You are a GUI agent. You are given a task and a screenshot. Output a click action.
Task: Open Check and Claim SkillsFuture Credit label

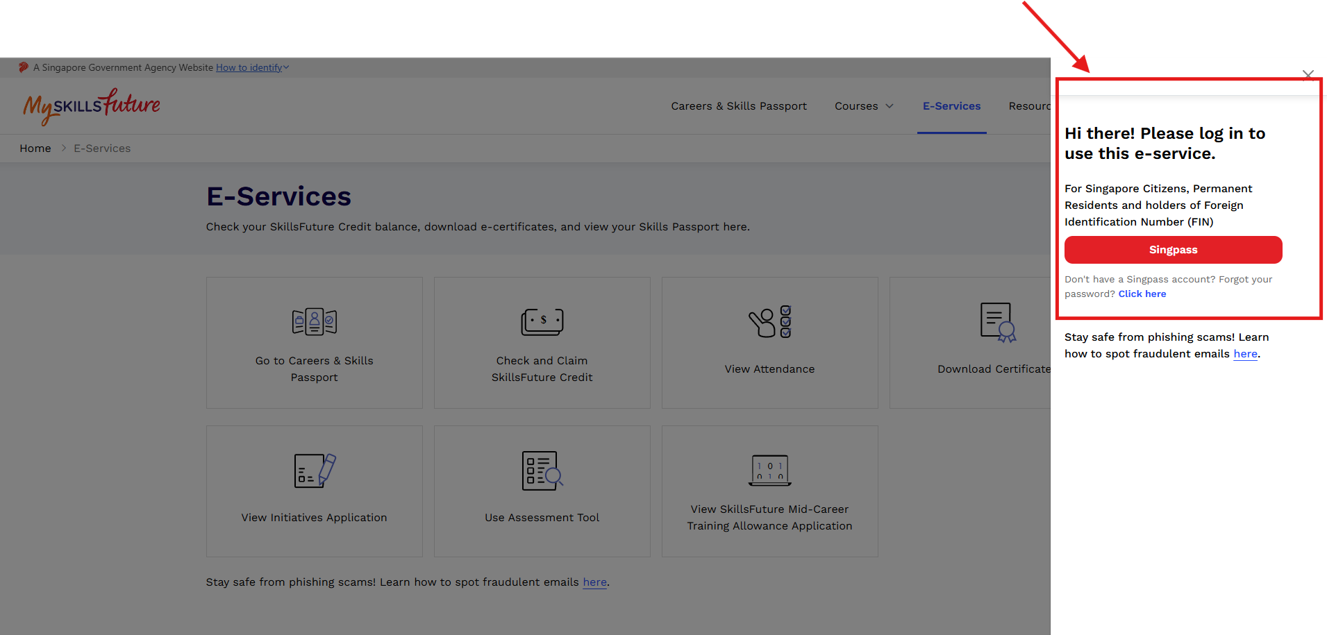tap(542, 369)
